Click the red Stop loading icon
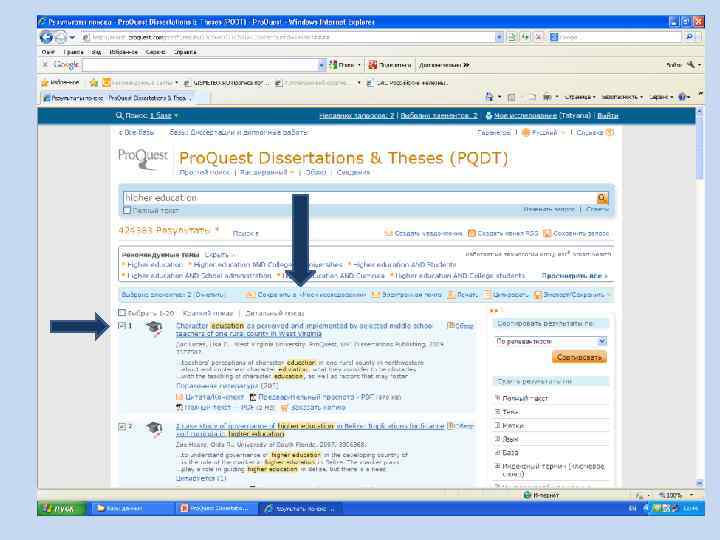Viewport: 720px width, 540px height. click(539, 37)
